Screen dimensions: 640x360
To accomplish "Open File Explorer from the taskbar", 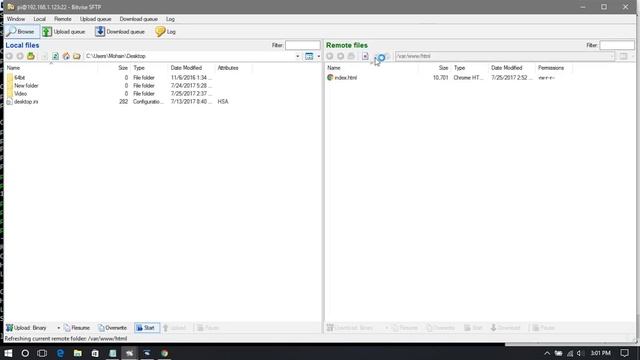I will pyautogui.click(x=78, y=353).
